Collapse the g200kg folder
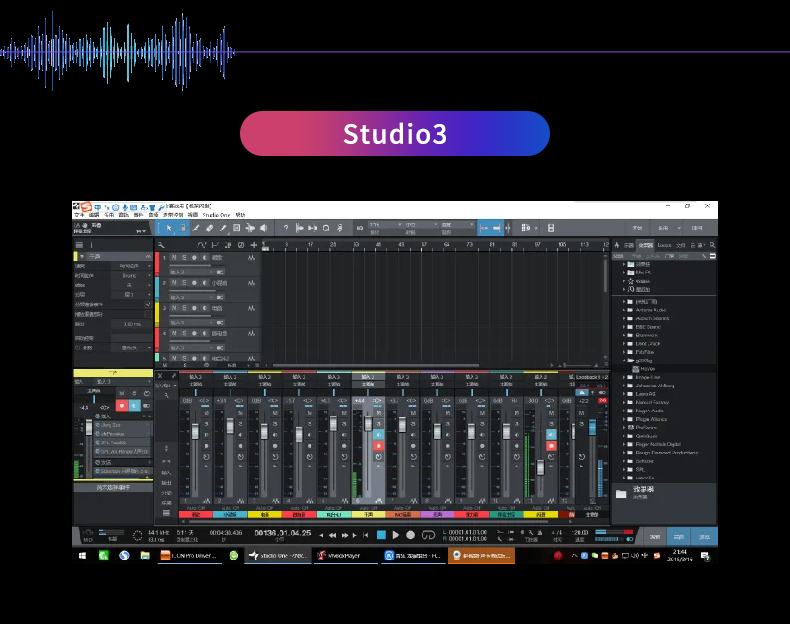Image resolution: width=790 pixels, height=624 pixels. 624,361
